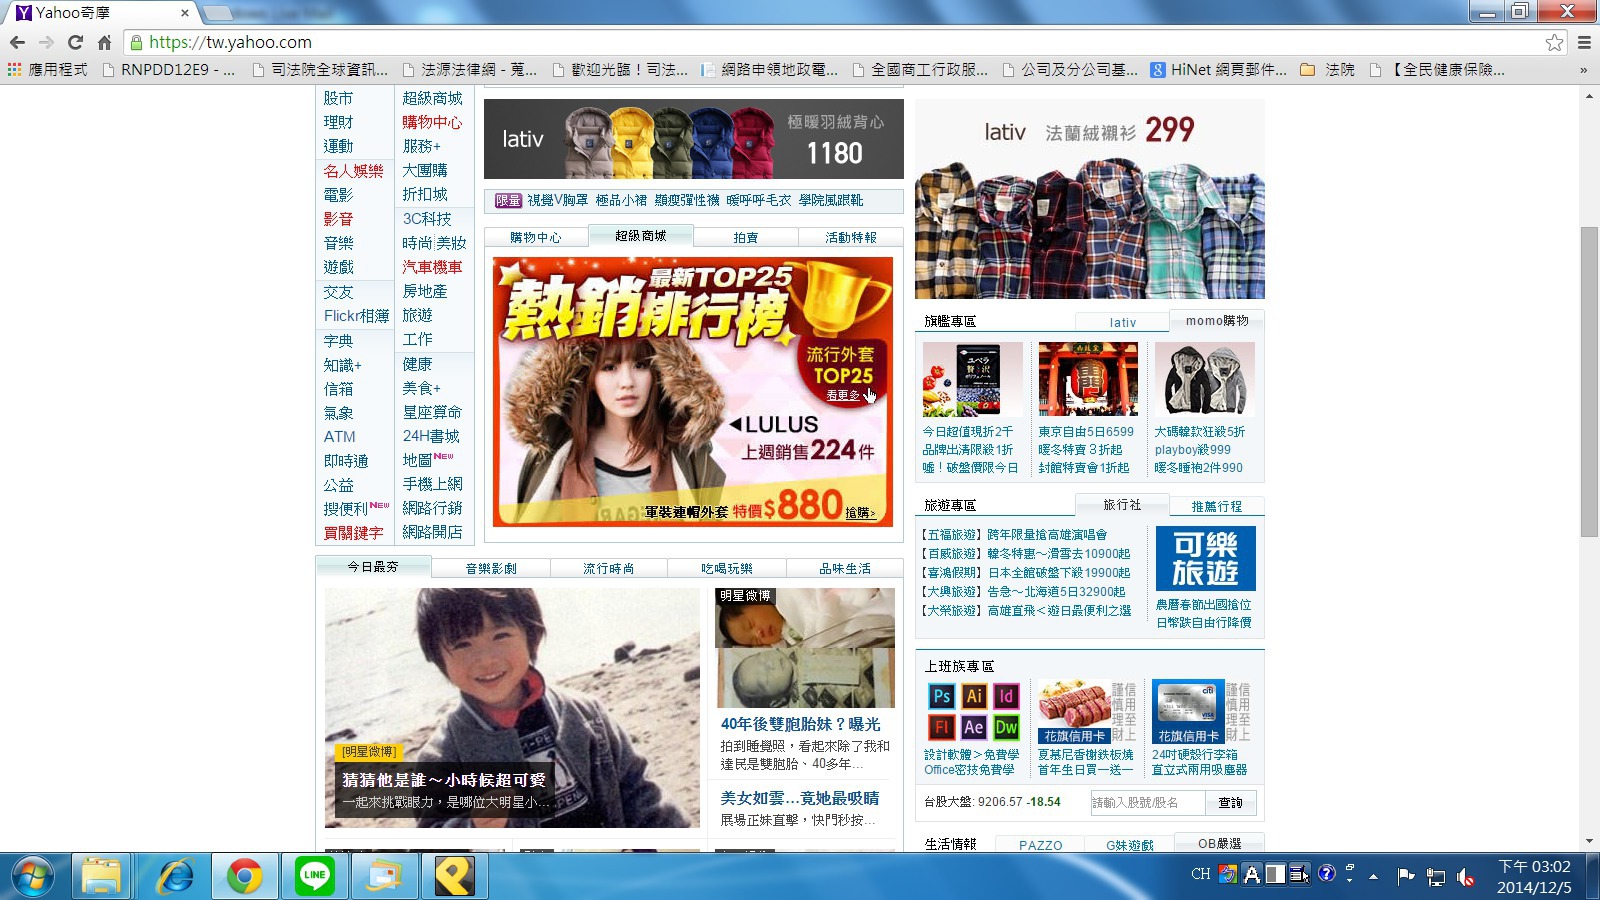Click the scrollbar down arrow
1600x900 pixels.
(1589, 842)
